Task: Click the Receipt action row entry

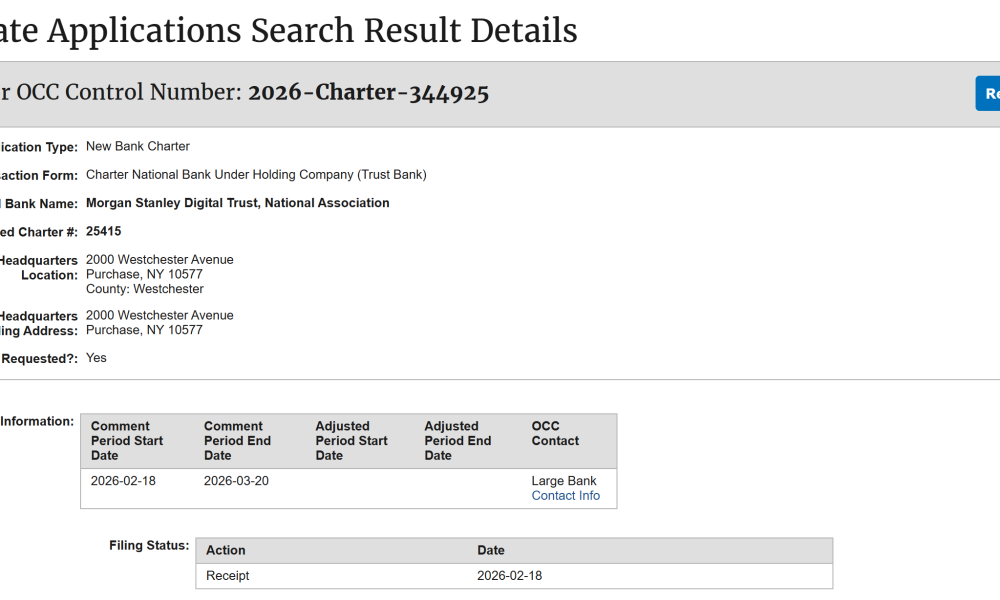Action: pos(228,576)
